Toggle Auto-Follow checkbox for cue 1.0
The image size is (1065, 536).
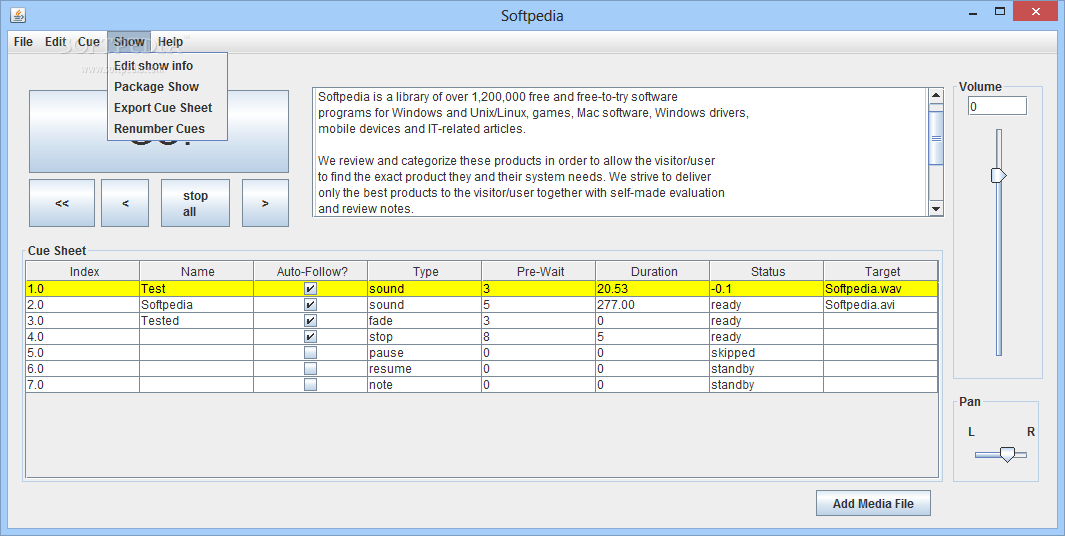click(310, 289)
